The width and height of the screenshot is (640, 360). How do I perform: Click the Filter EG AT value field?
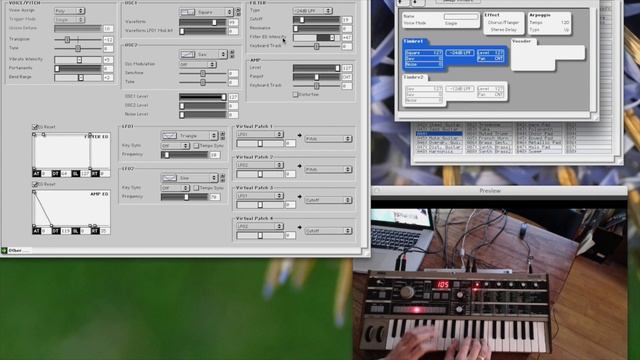coord(46,173)
